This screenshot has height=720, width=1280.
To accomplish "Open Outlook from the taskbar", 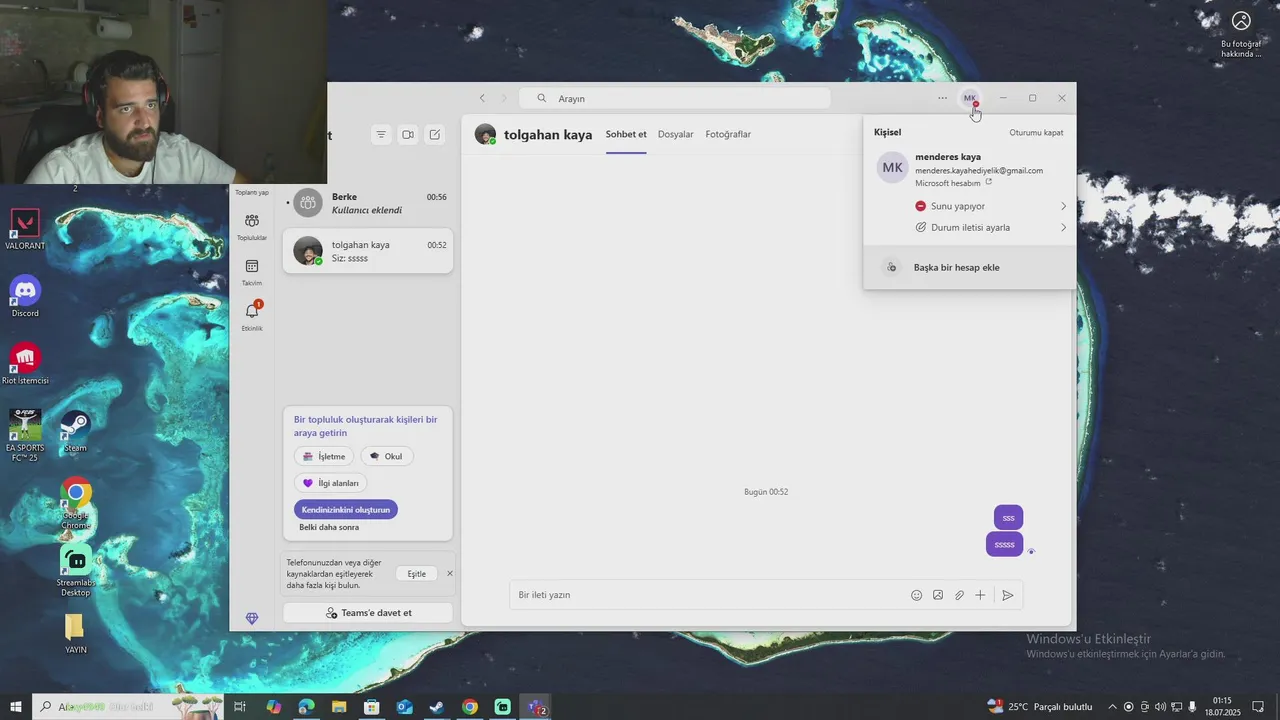I will (404, 707).
